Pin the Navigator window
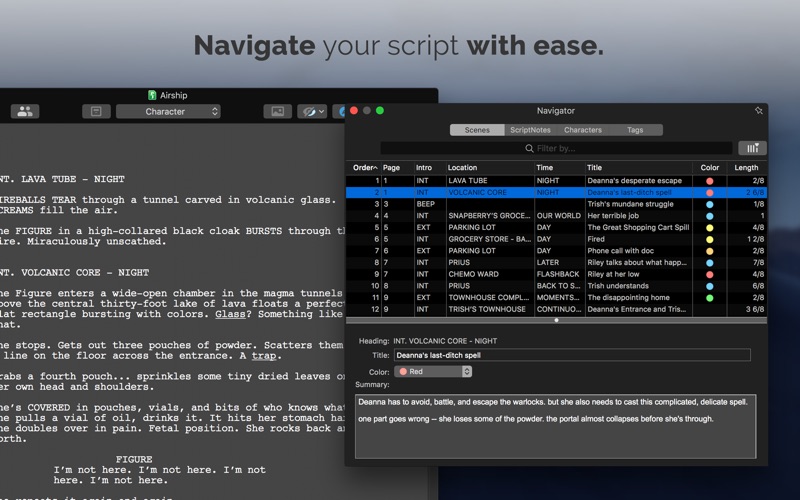This screenshot has width=800, height=500. point(758,111)
